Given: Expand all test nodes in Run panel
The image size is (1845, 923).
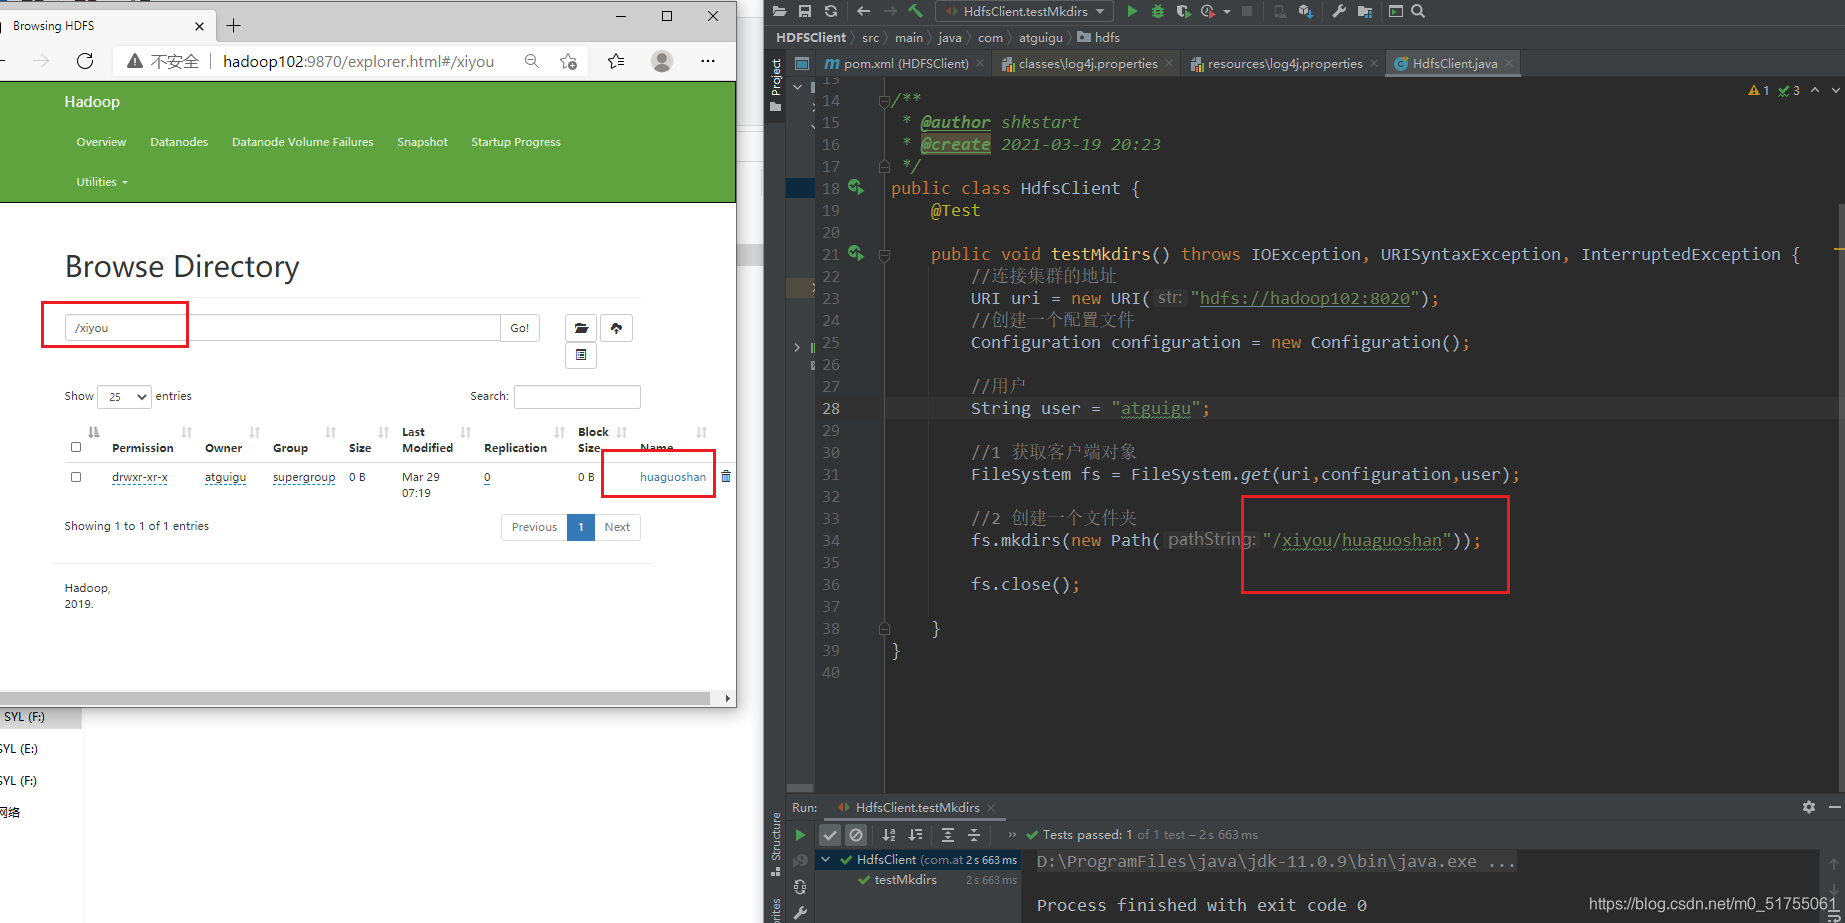Looking at the screenshot, I should click(x=948, y=835).
